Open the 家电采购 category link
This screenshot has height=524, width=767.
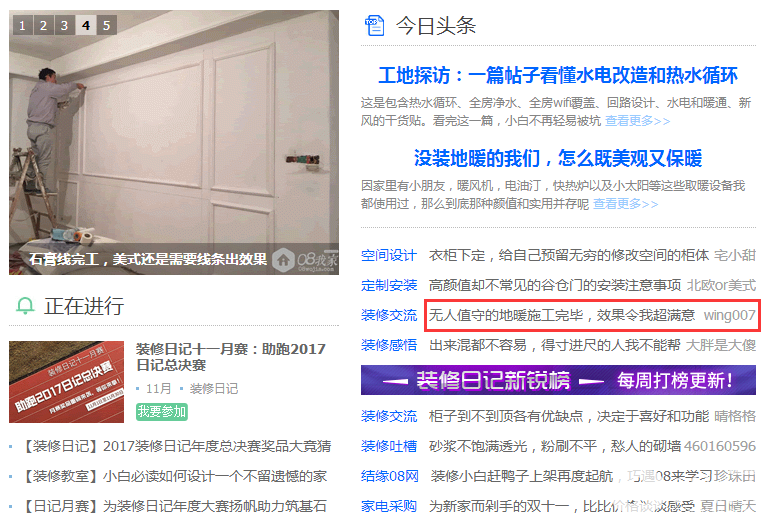389,506
